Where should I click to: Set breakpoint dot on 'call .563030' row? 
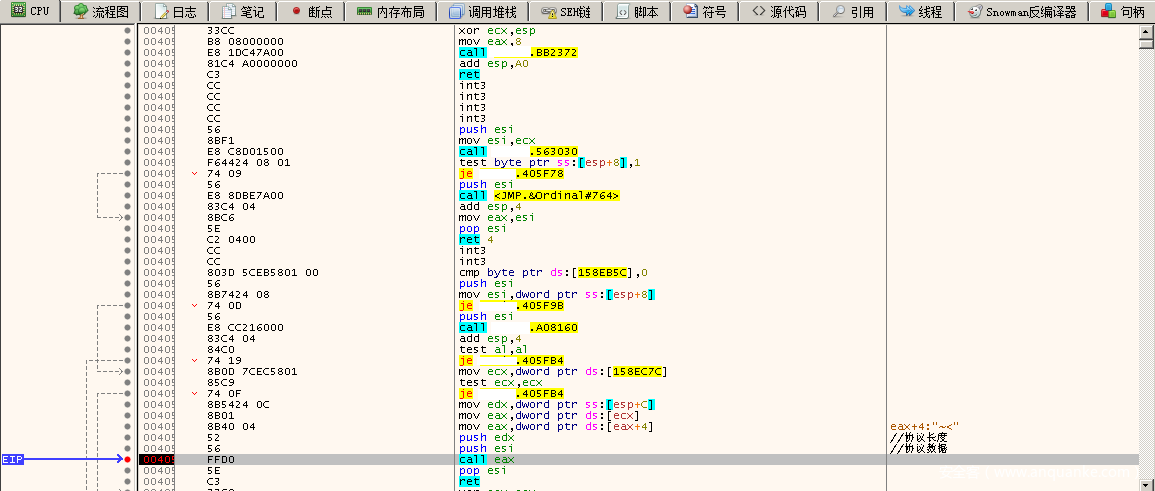click(x=127, y=151)
